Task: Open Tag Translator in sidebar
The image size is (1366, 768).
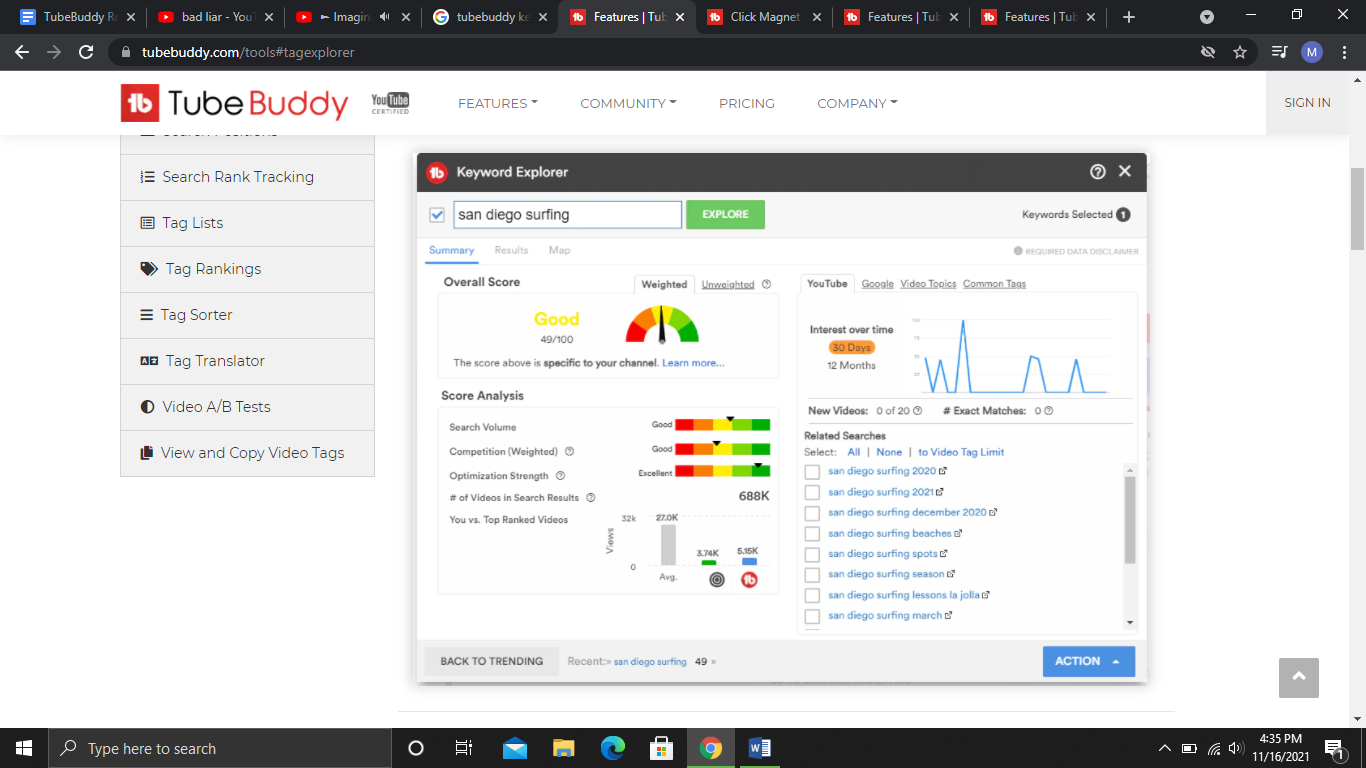Action: (247, 361)
